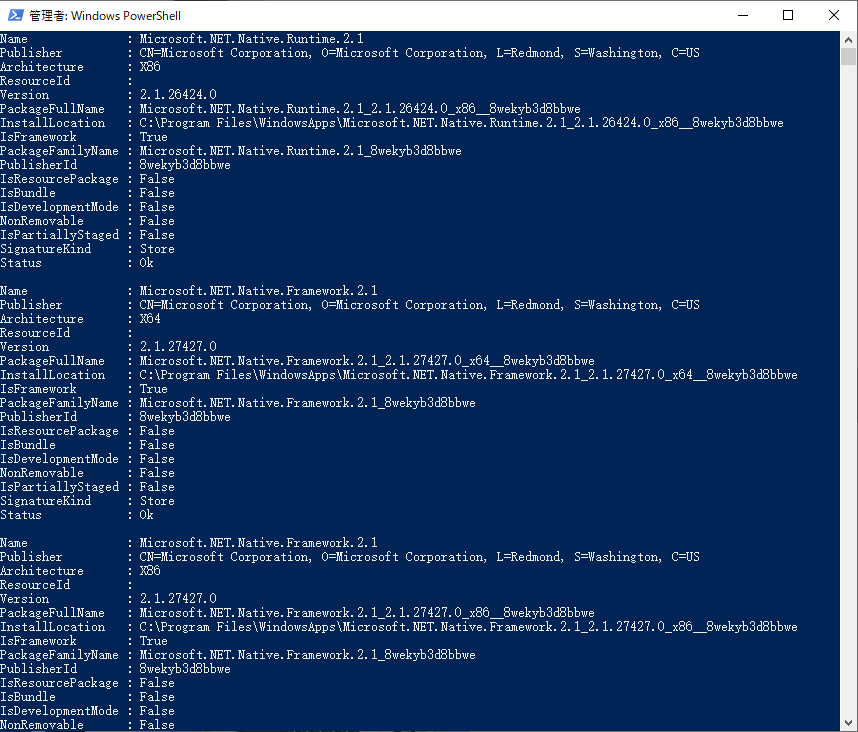Viewport: 858px width, 732px height.
Task: Click the window title text "Windows PowerShell"
Action: coord(126,16)
